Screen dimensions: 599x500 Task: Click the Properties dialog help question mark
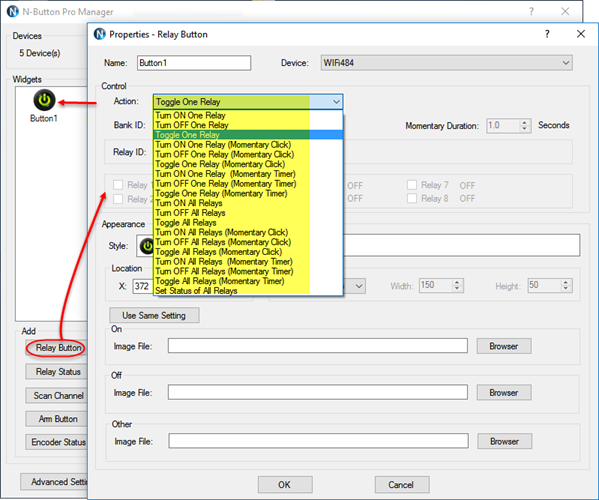[547, 34]
